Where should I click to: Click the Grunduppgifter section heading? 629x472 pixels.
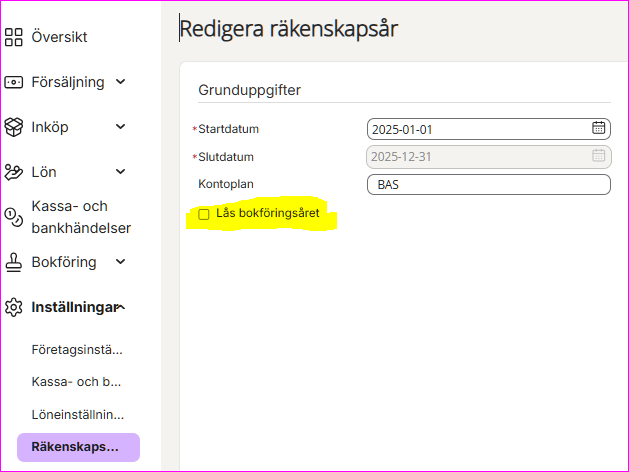[x=250, y=90]
